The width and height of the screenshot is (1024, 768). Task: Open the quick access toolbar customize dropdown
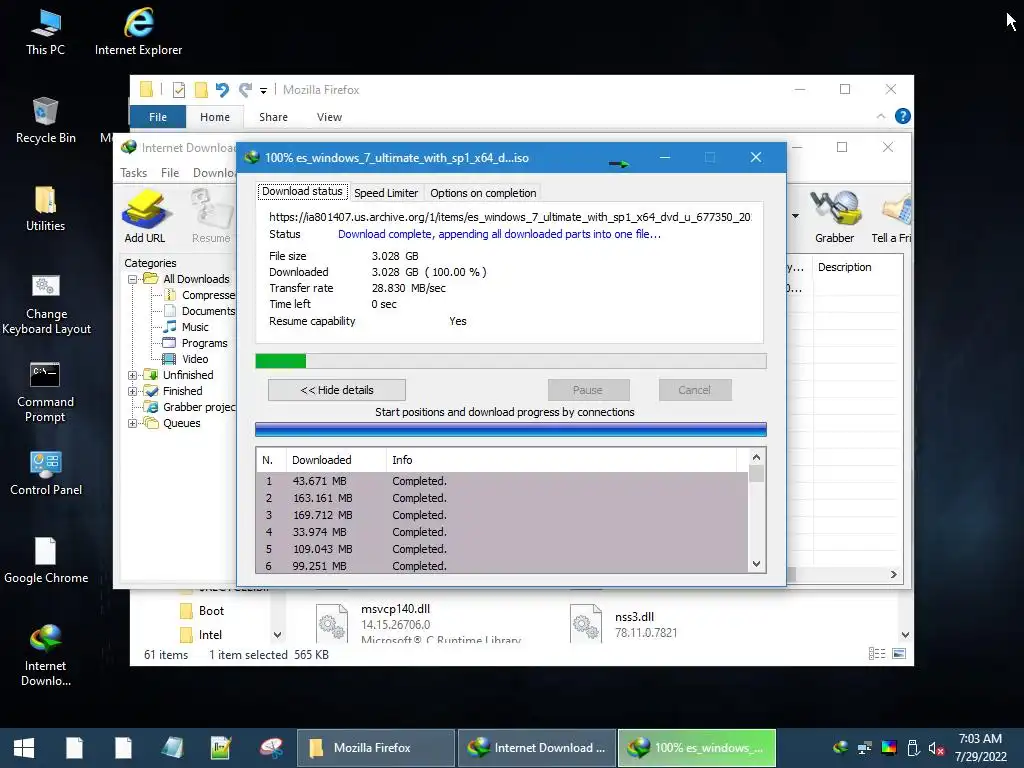pos(263,91)
